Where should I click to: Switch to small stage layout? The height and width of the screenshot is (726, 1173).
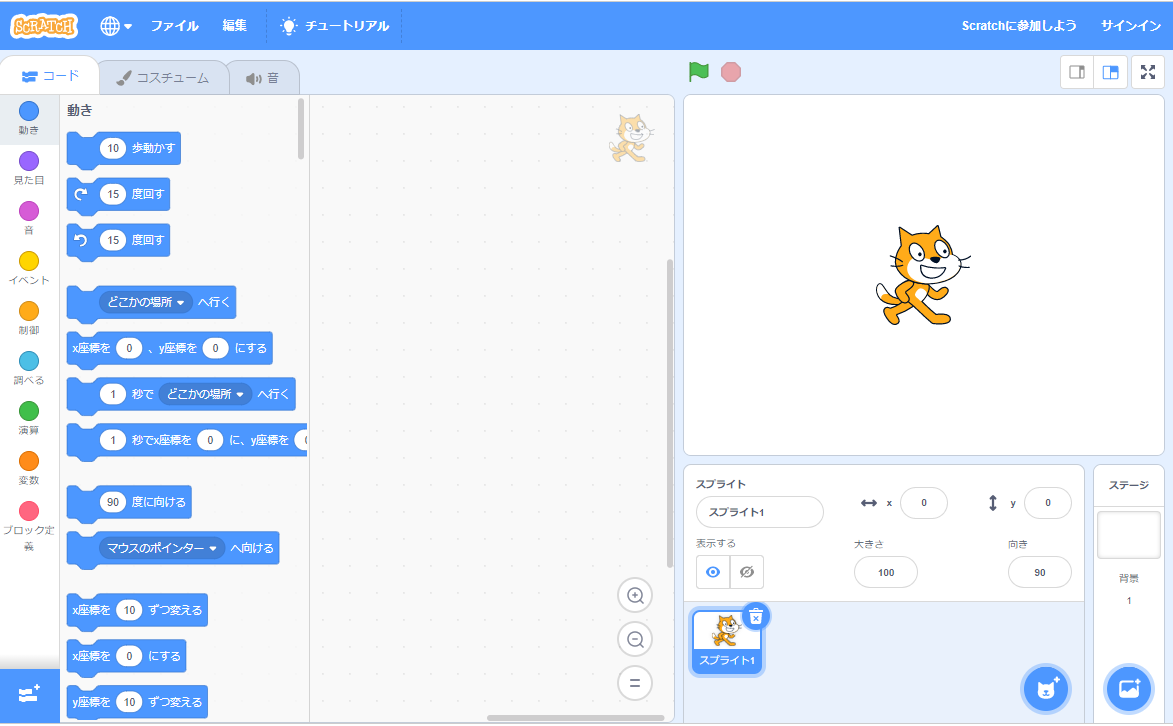1077,72
